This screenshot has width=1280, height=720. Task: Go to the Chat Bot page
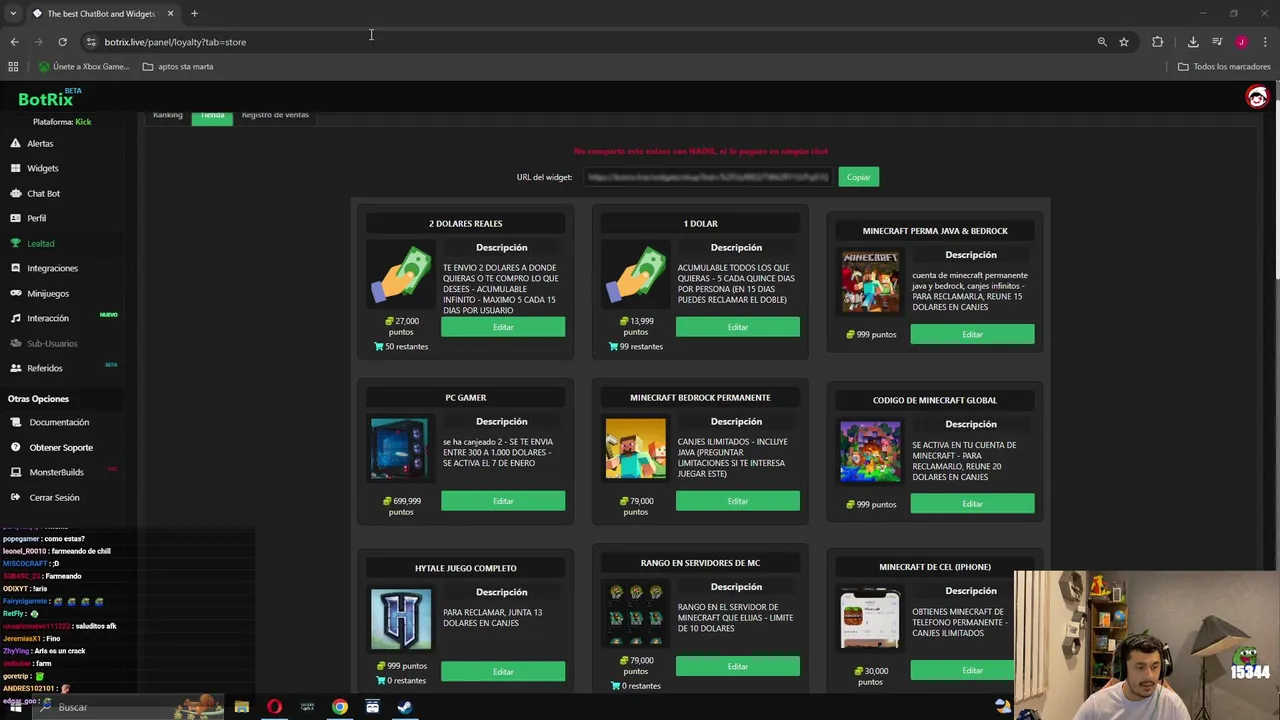[x=43, y=193]
